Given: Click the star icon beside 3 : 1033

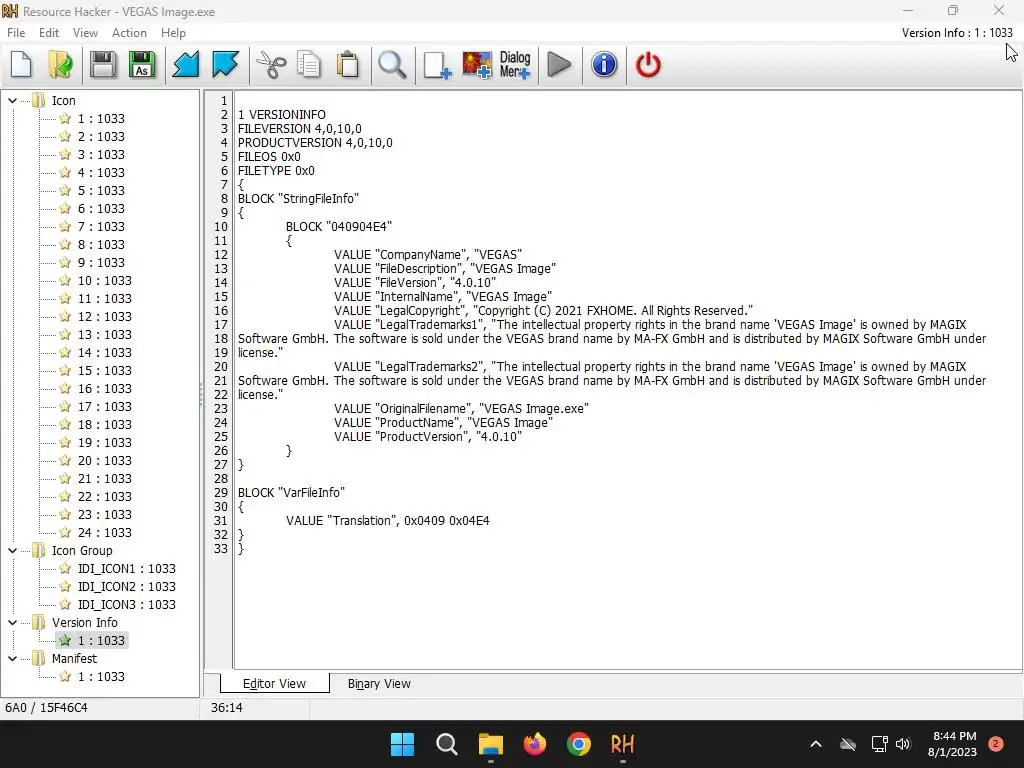Looking at the screenshot, I should pyautogui.click(x=65, y=154).
